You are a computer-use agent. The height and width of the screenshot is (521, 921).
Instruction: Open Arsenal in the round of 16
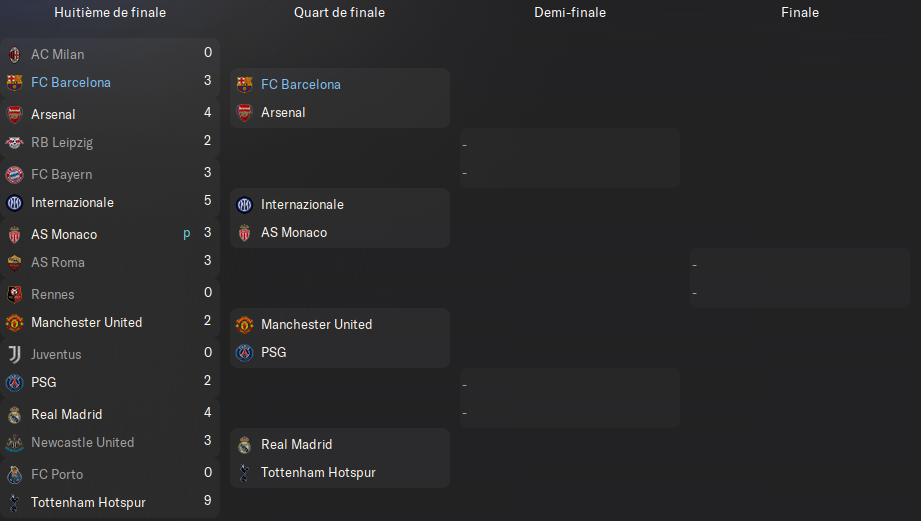[53, 115]
